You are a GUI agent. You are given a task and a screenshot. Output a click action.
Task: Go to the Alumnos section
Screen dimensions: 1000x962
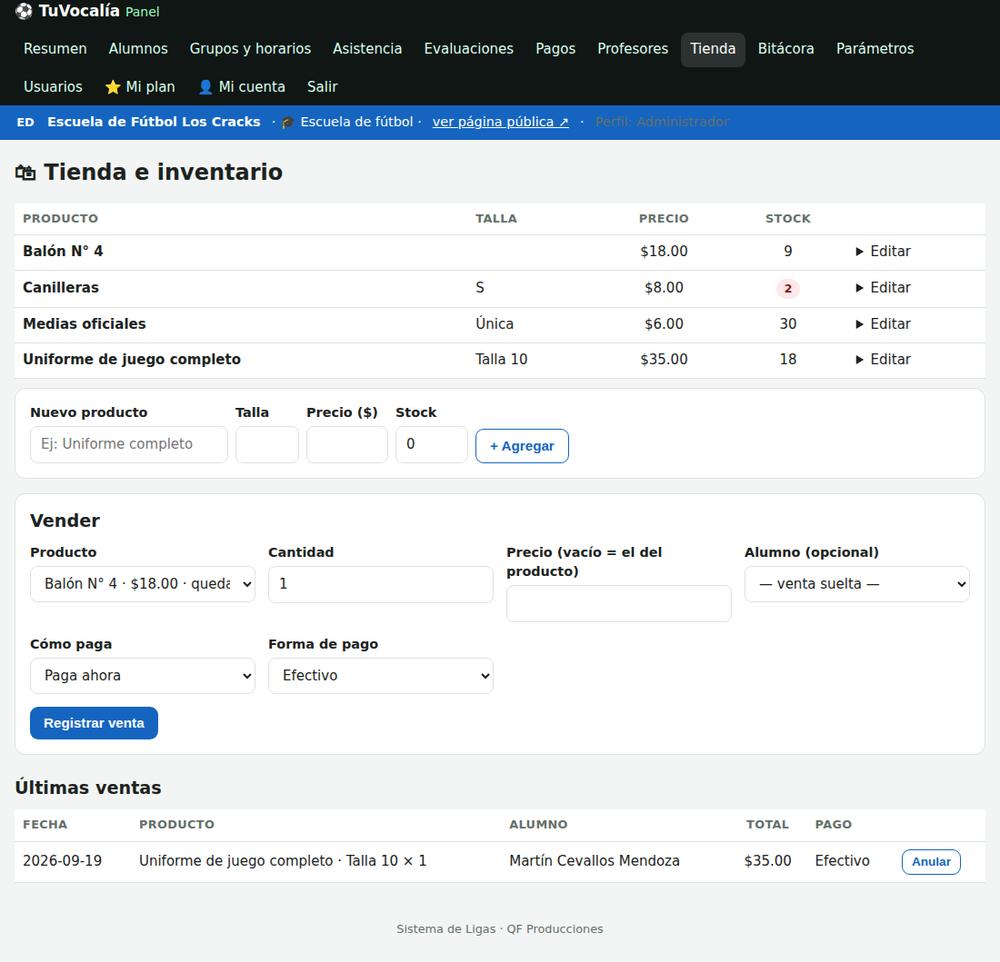tap(138, 48)
